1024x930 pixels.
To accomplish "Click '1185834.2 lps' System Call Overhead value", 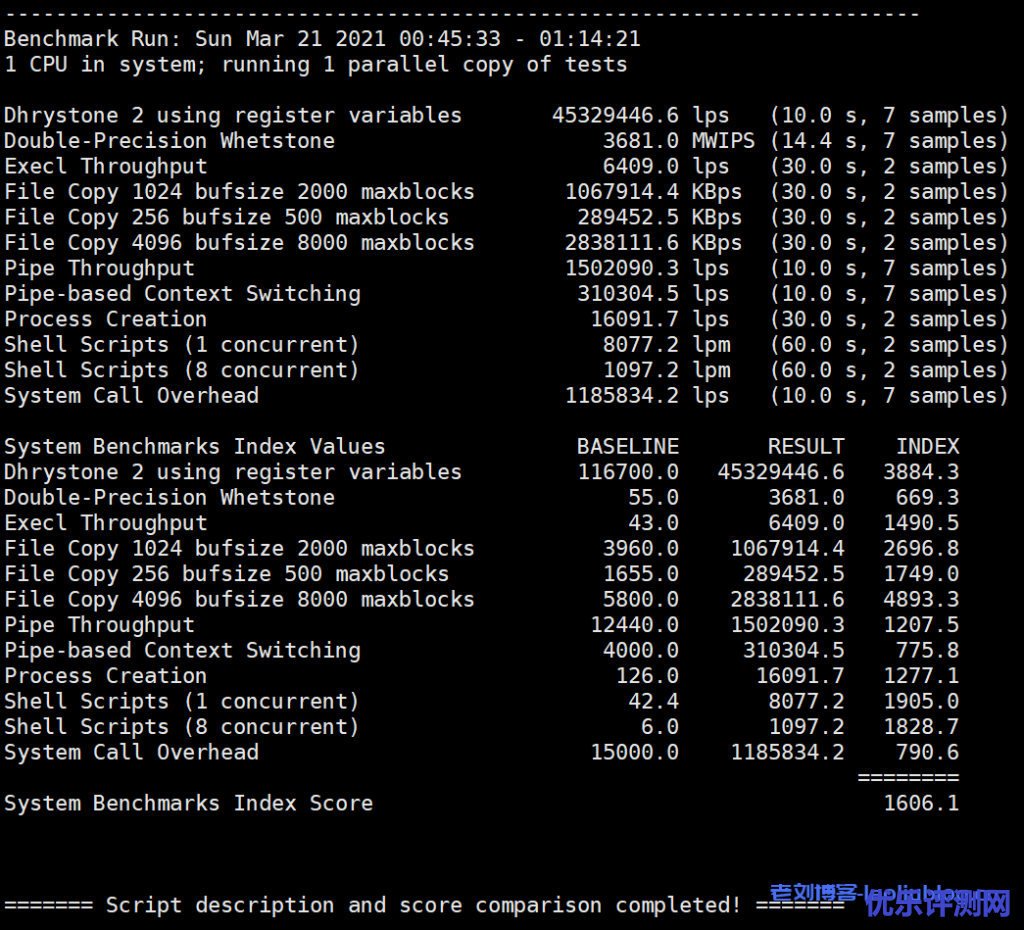I will 647,396.
